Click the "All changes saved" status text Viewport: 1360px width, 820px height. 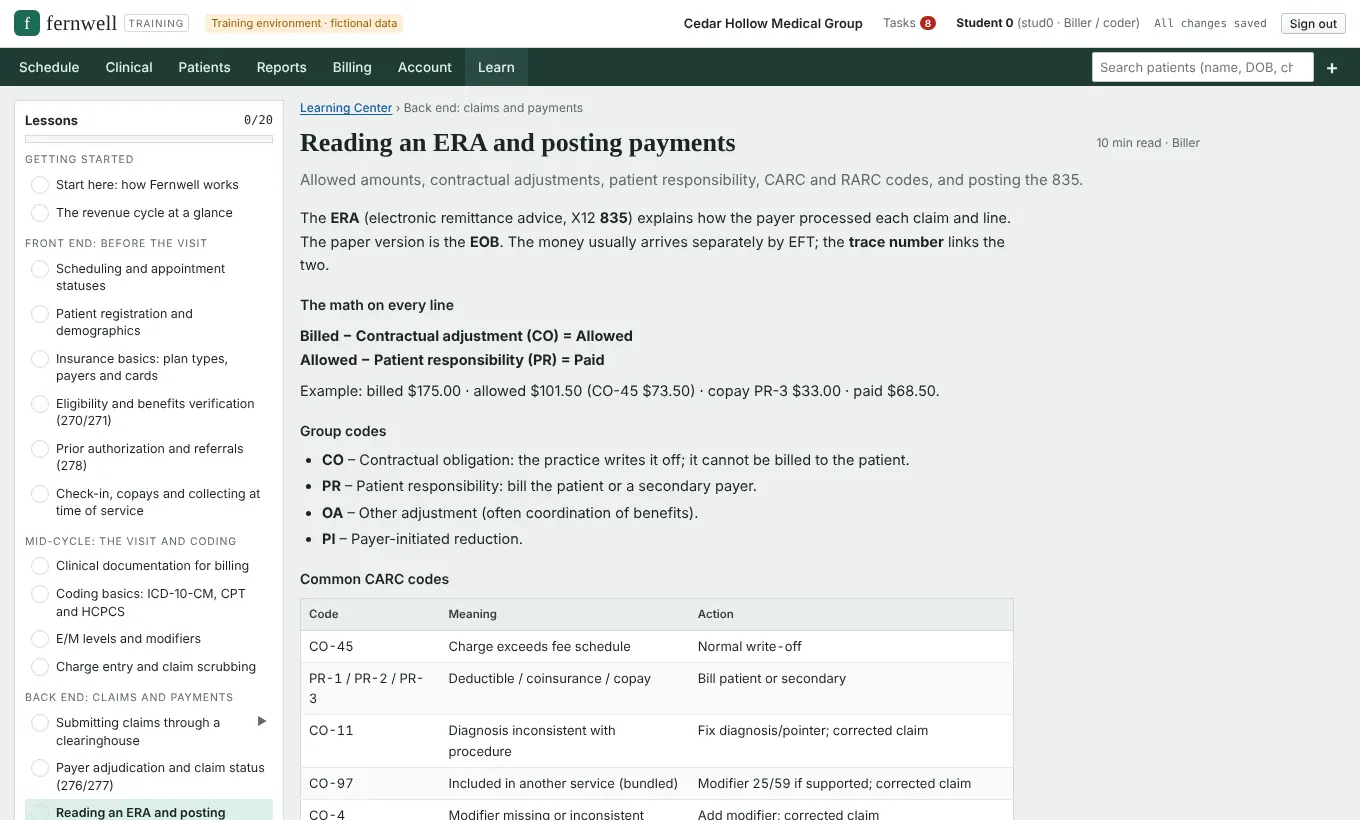[1210, 23]
